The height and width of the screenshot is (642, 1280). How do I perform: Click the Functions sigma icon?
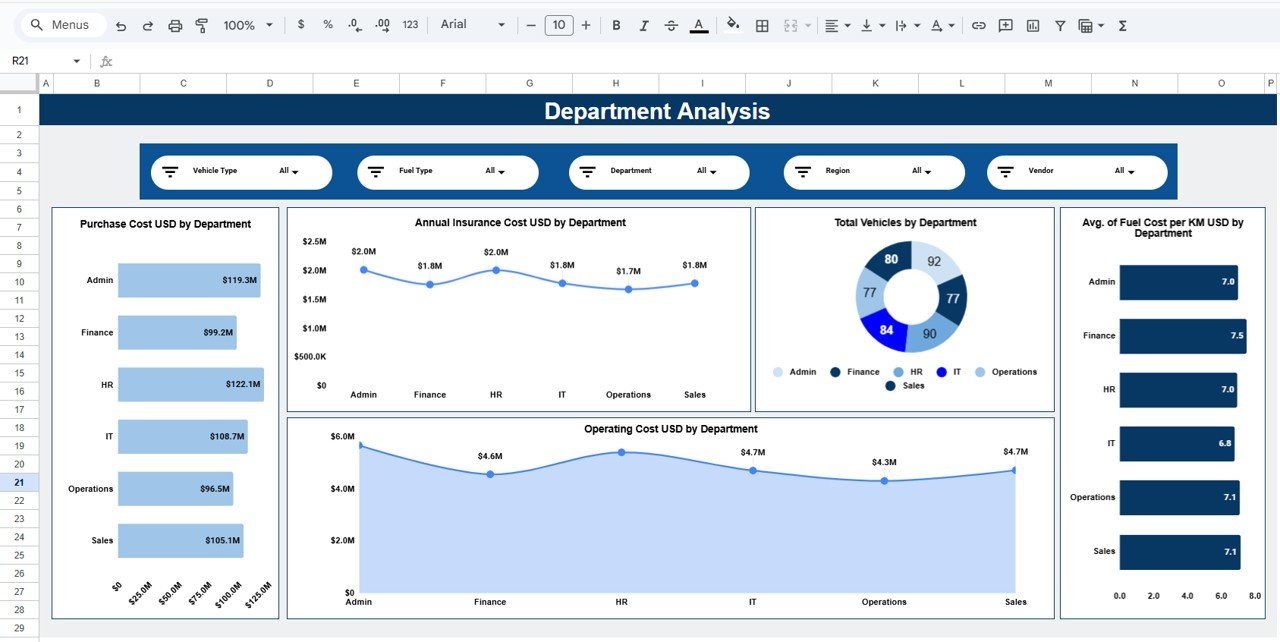tap(1122, 26)
